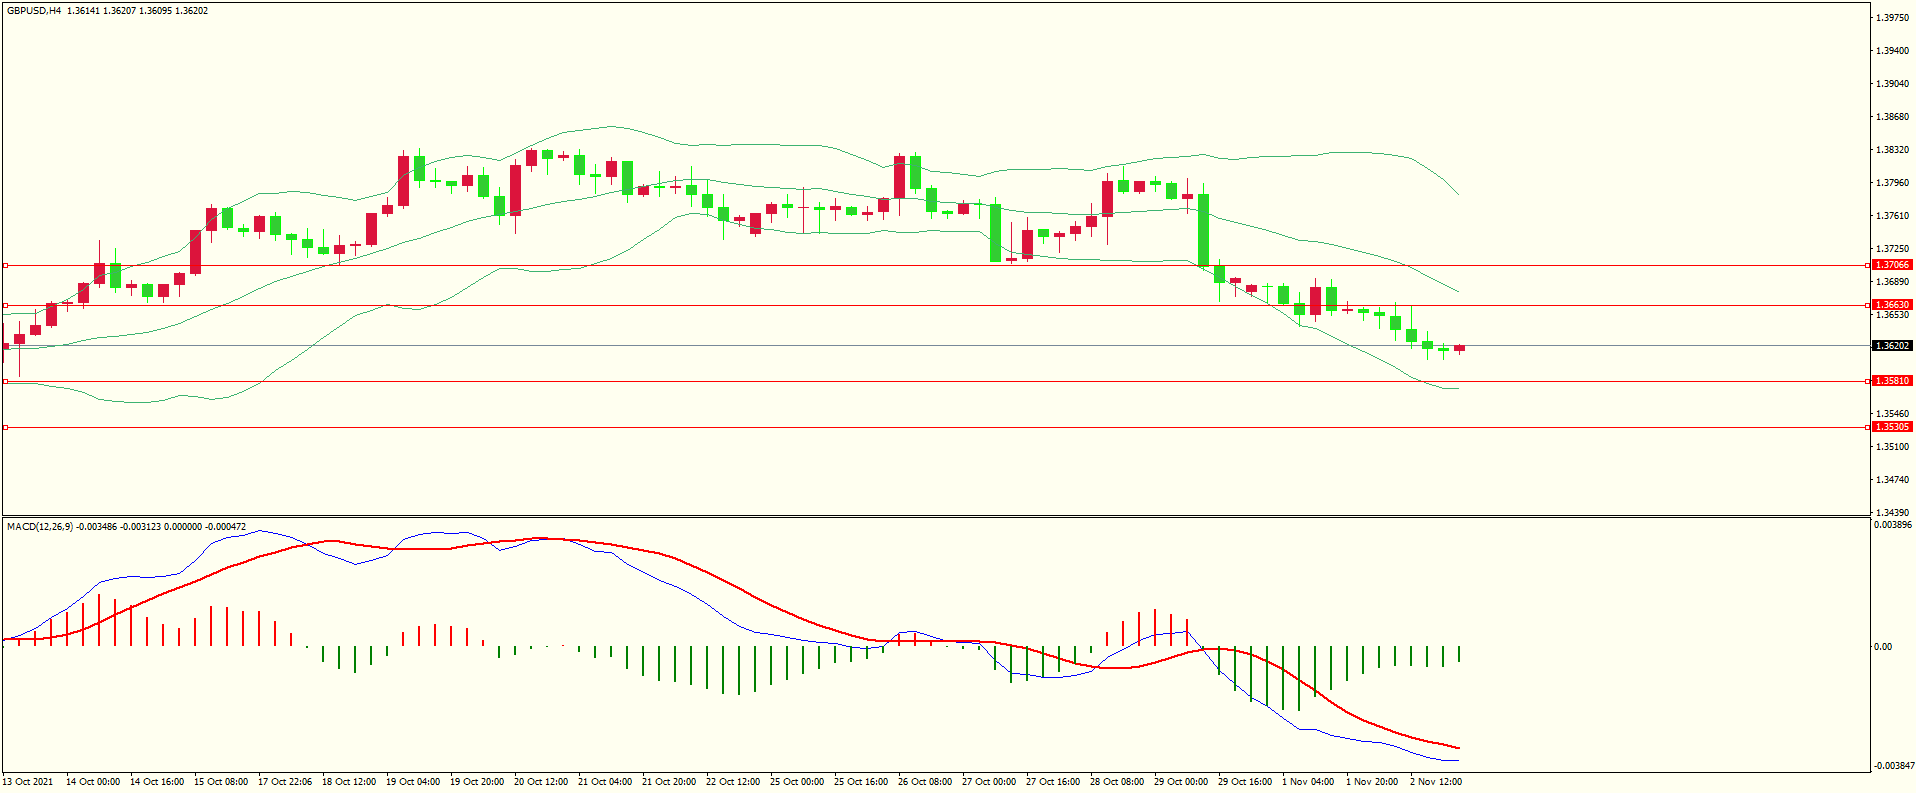Click the 1.39040 price axis label
This screenshot has width=1916, height=793.
pos(1892,84)
